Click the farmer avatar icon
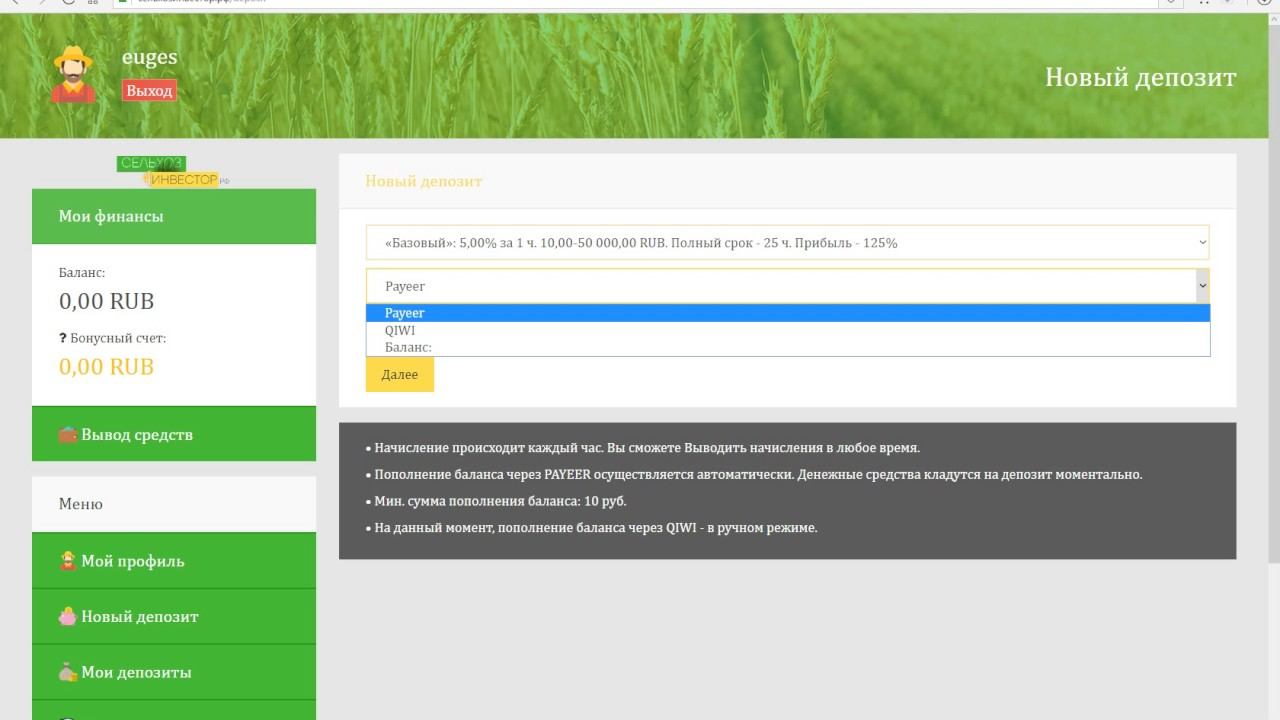The image size is (1280, 720). tap(73, 74)
